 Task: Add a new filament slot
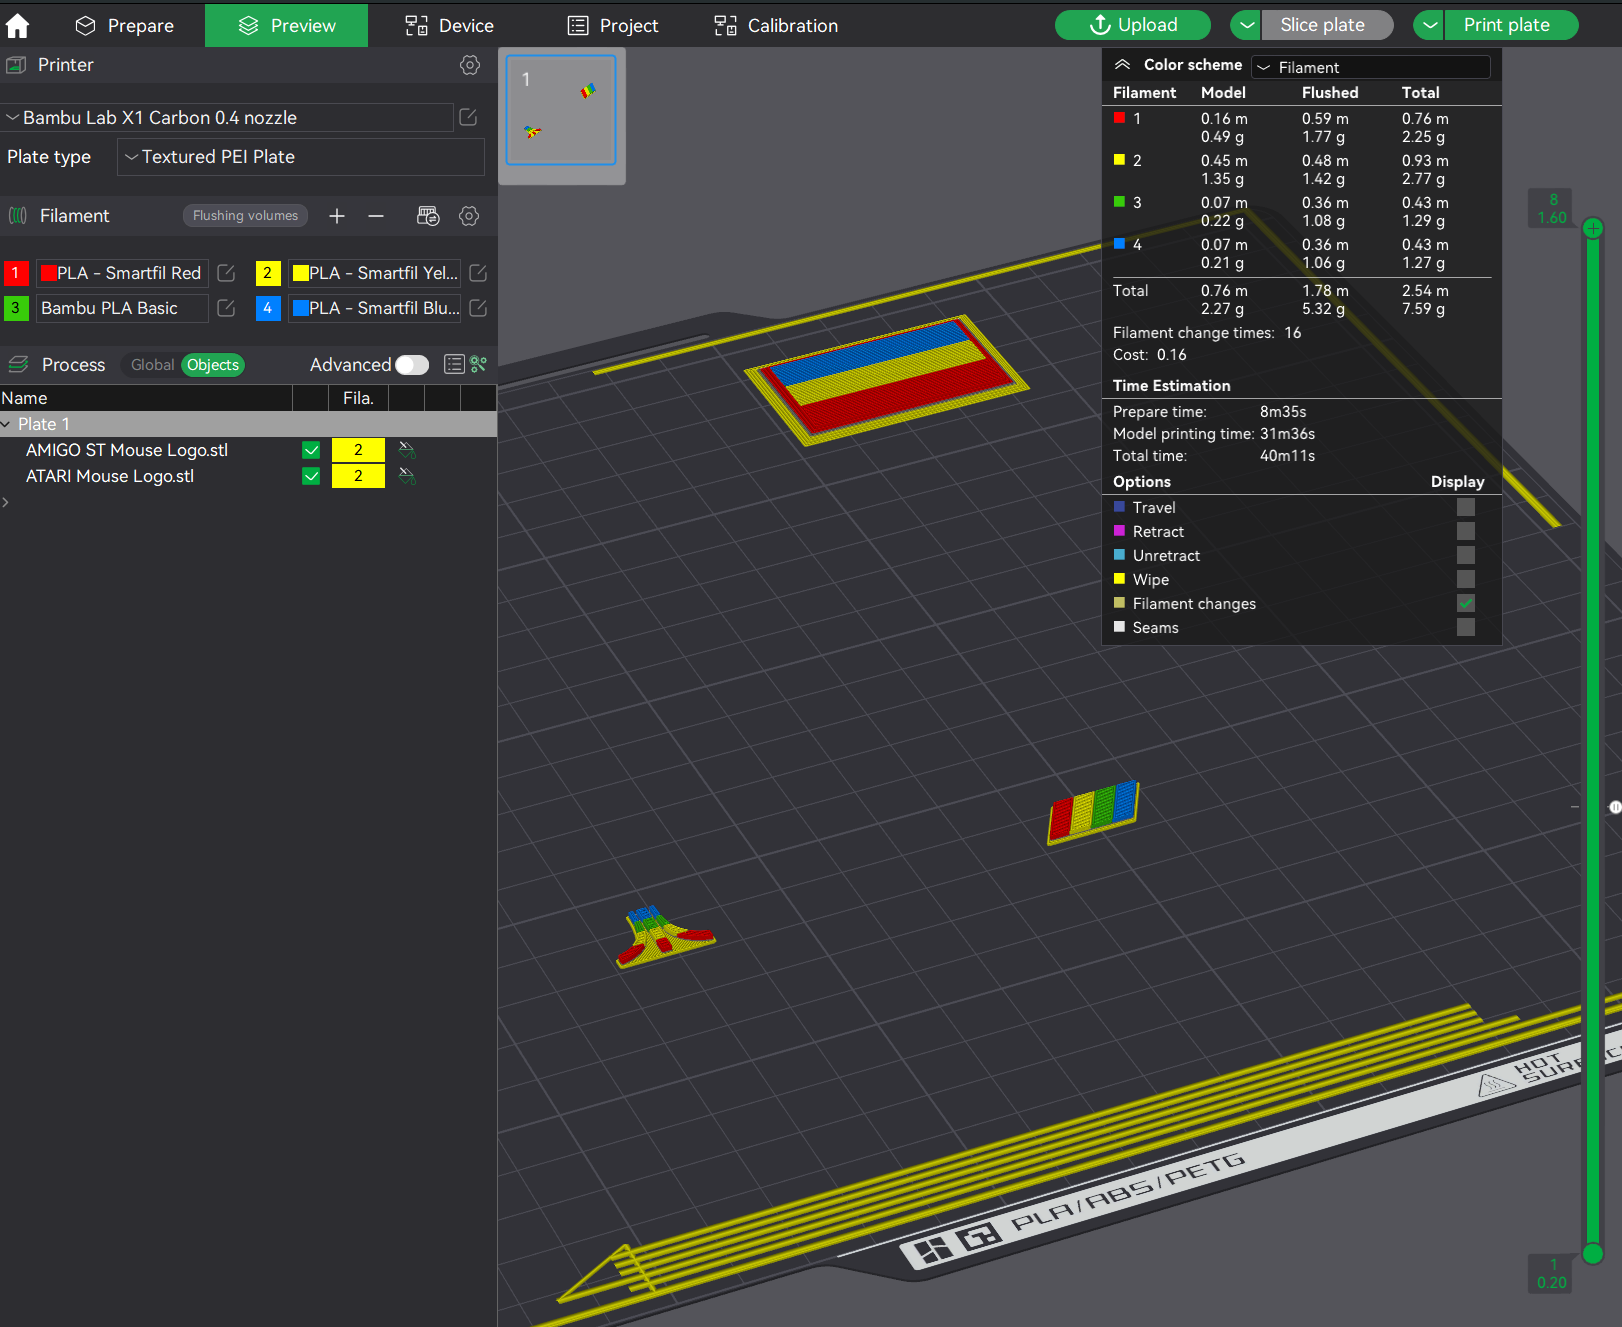[x=337, y=216]
